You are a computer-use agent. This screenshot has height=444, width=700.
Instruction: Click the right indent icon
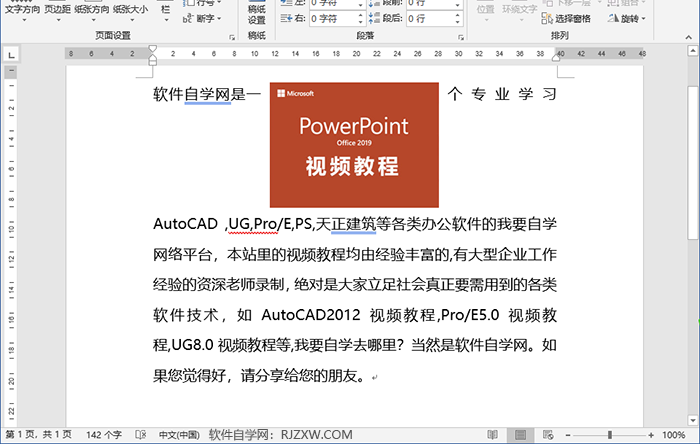tap(286, 19)
